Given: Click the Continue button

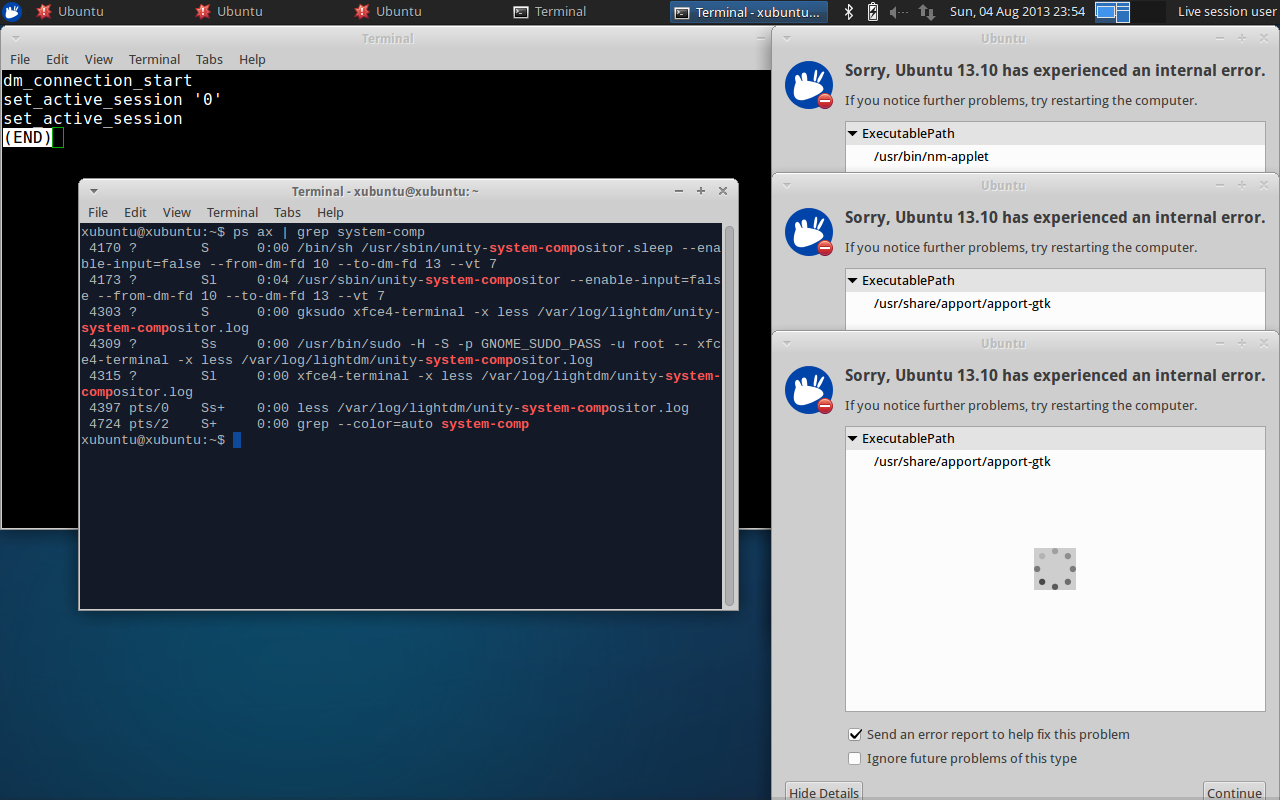Looking at the screenshot, I should coord(1234,792).
